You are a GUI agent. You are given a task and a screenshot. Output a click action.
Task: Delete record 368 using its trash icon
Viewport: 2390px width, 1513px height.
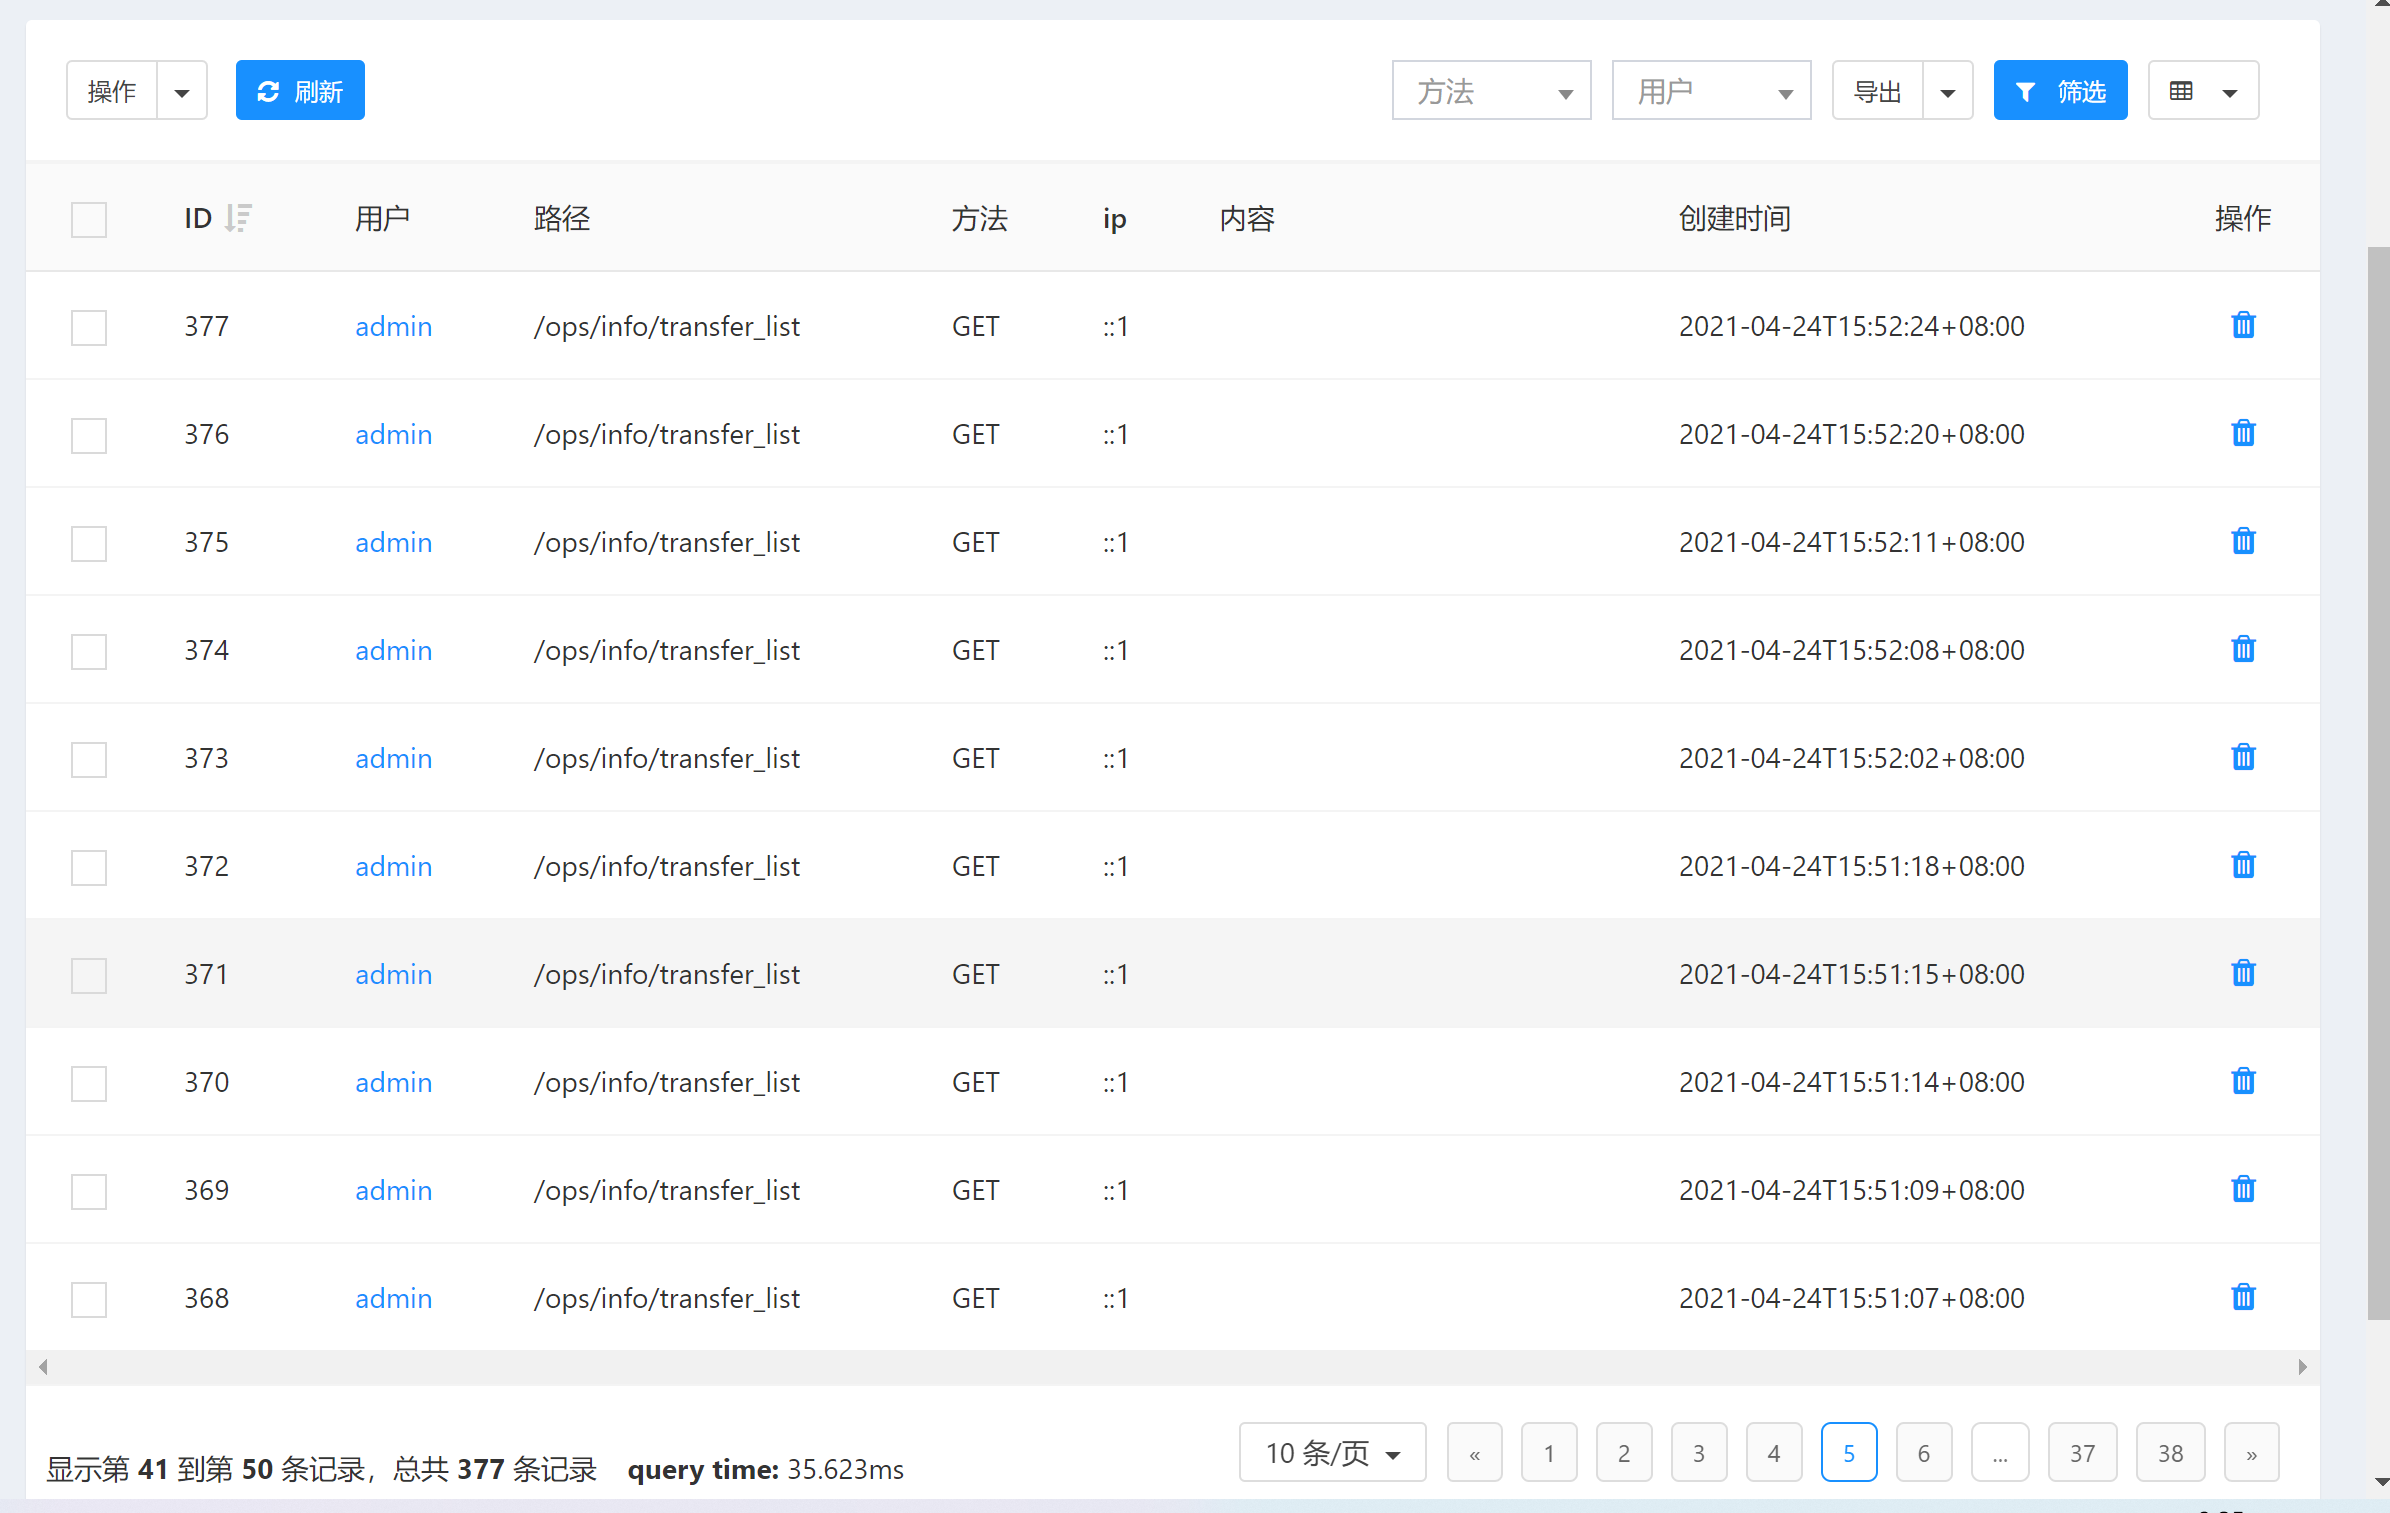pos(2243,1297)
